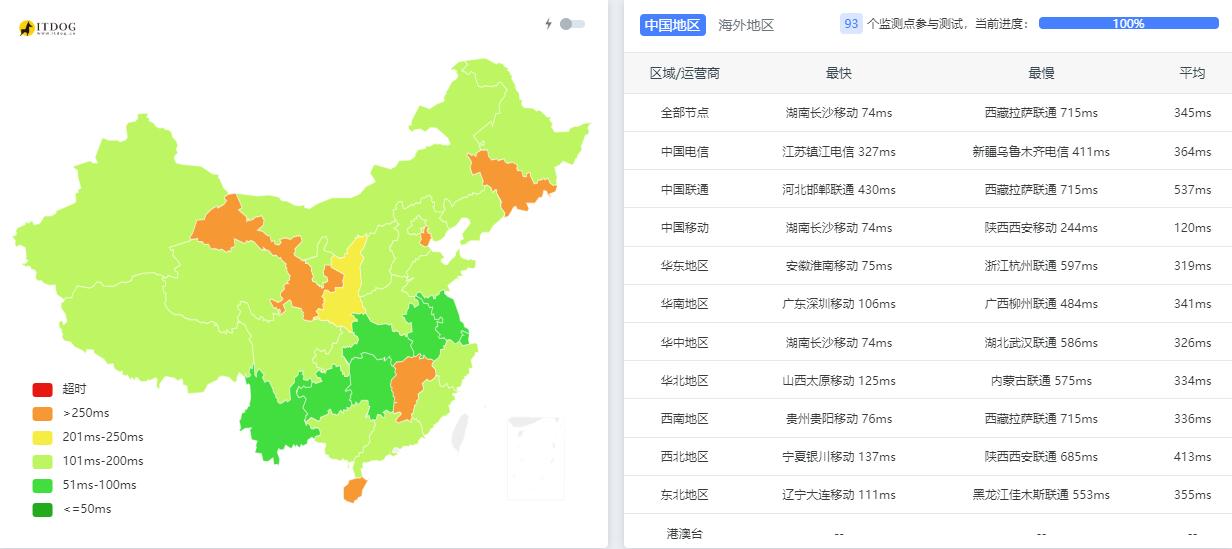Click the 平均 column header

(1192, 73)
